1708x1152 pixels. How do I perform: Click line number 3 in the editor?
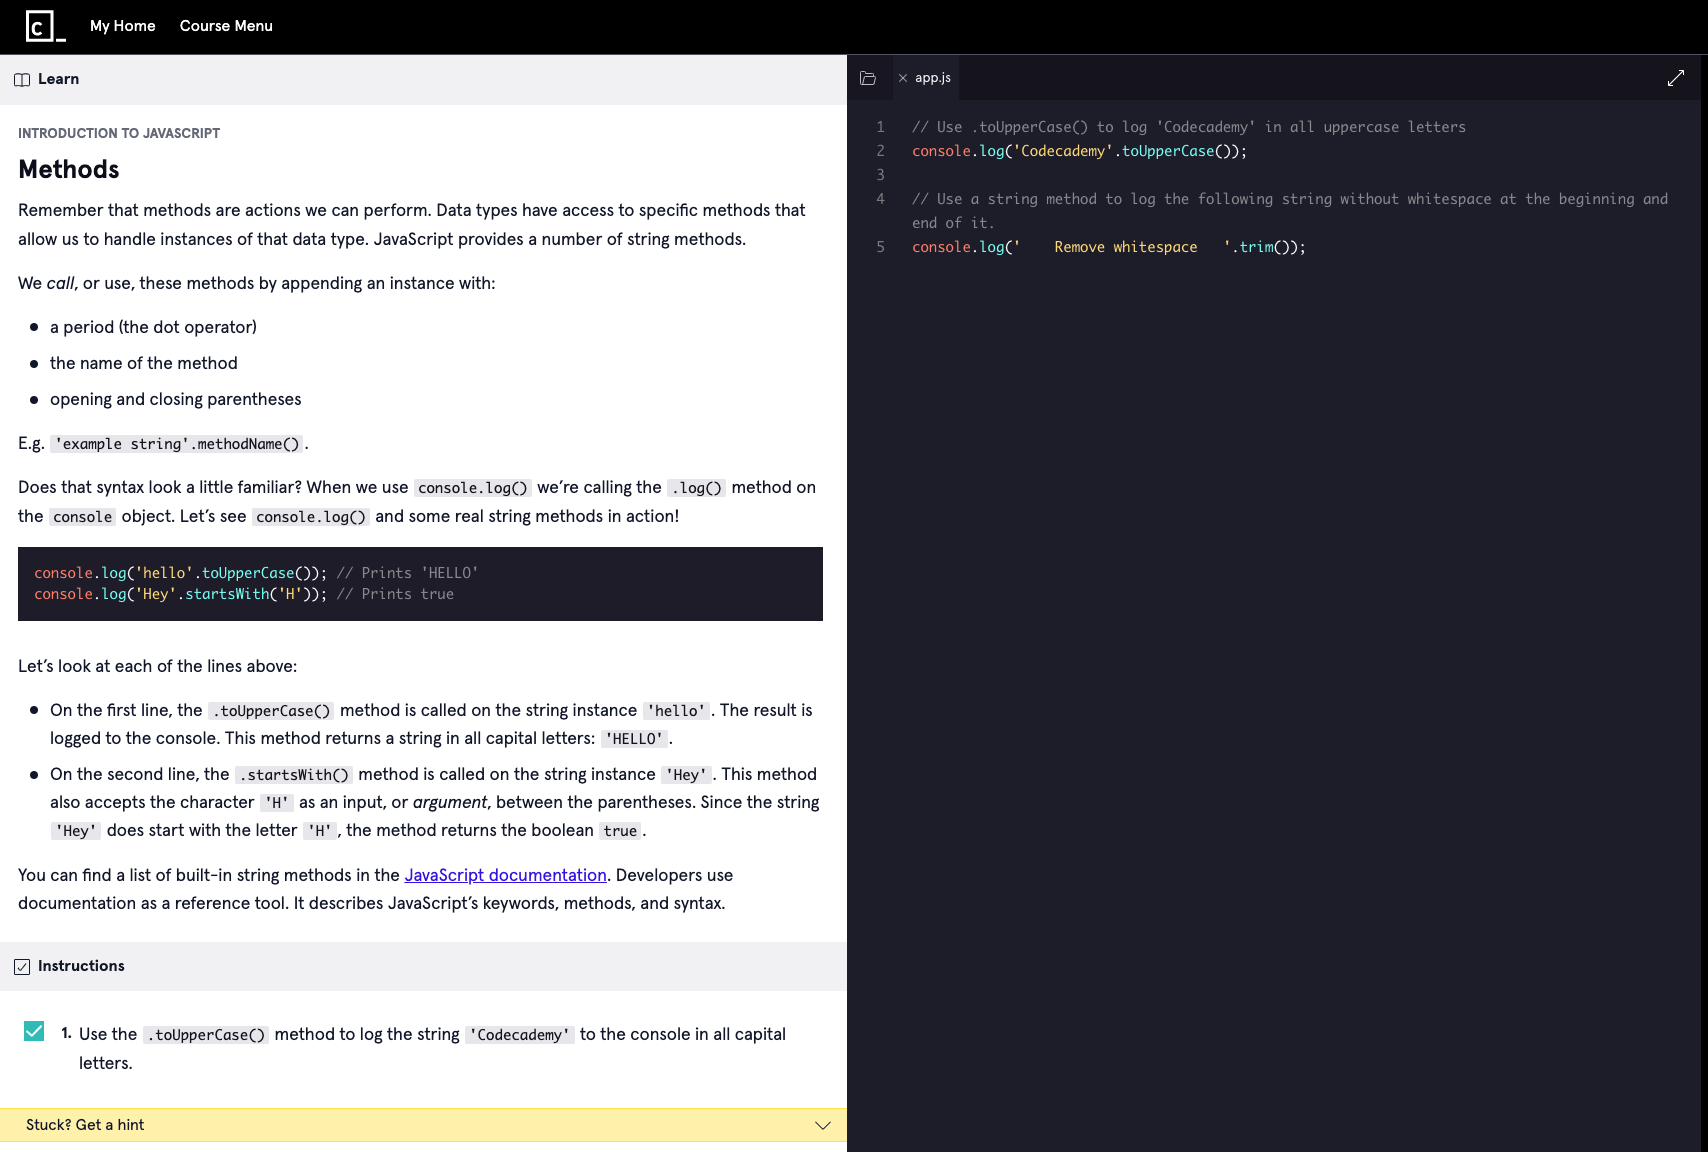point(880,175)
